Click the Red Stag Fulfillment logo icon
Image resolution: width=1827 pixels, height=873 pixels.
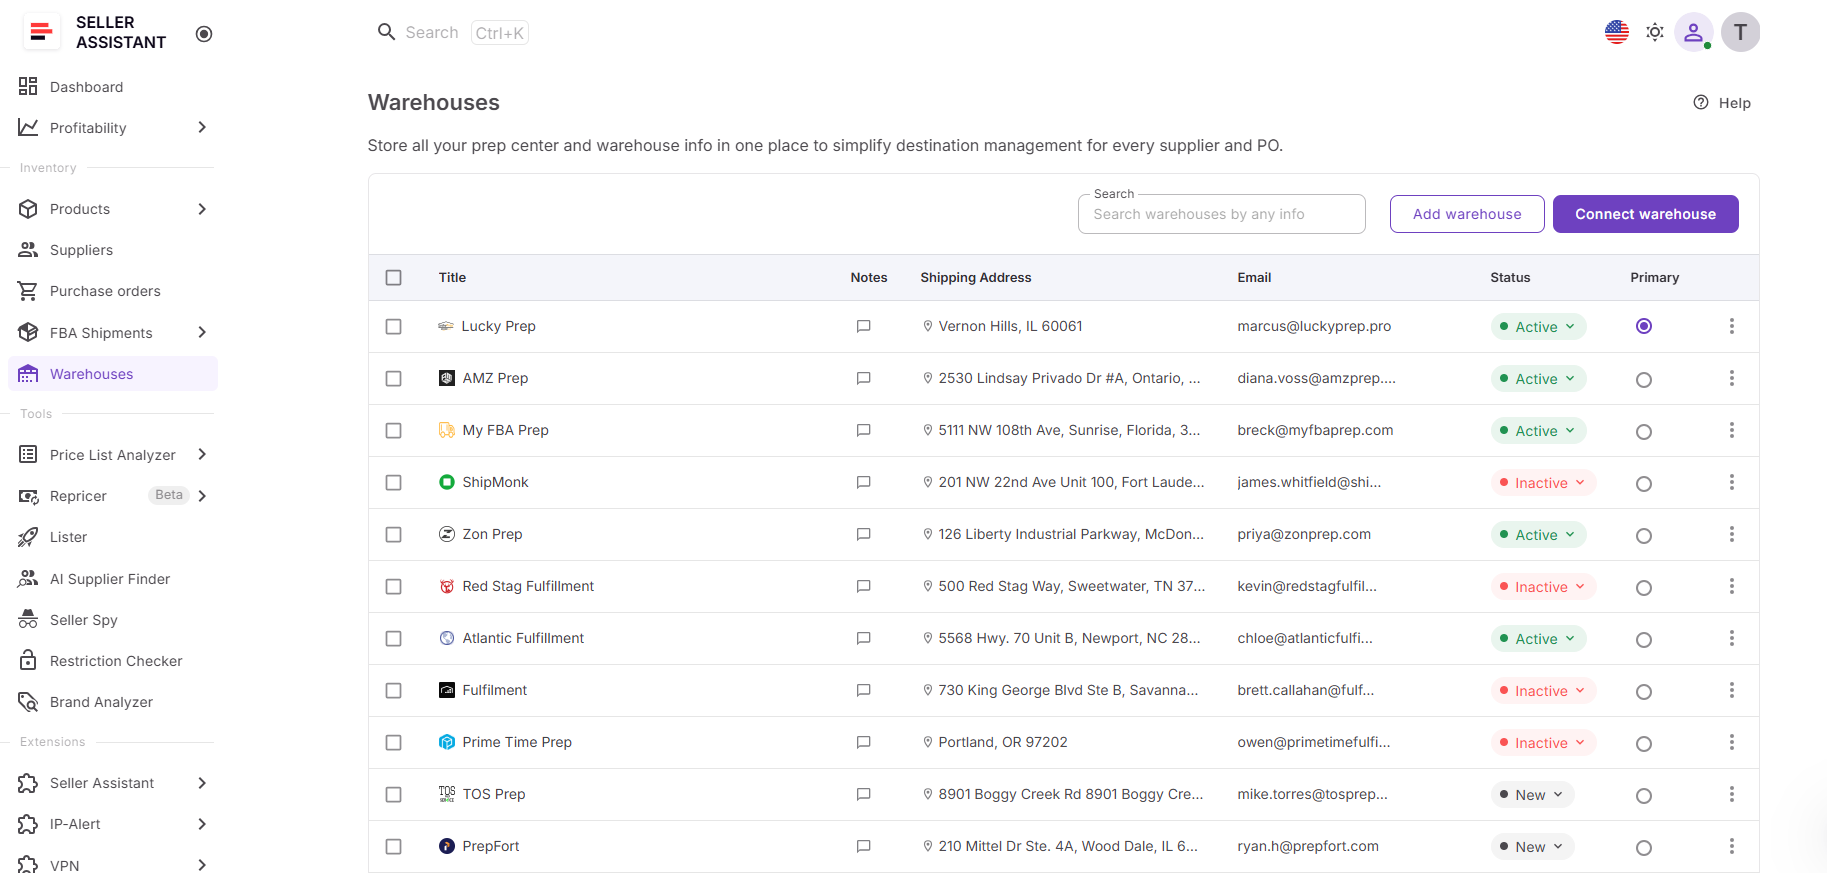447,586
